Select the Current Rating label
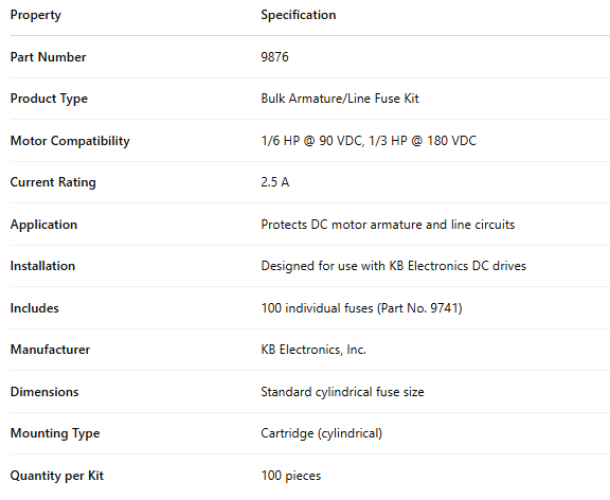The height and width of the screenshot is (500, 610). point(53,183)
